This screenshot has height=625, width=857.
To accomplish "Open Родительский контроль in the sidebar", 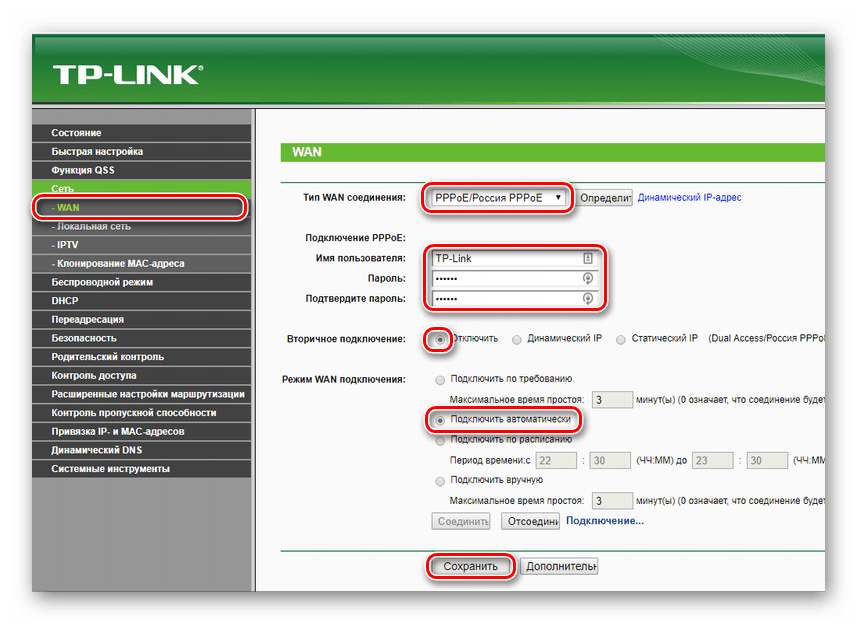I will pyautogui.click(x=142, y=357).
